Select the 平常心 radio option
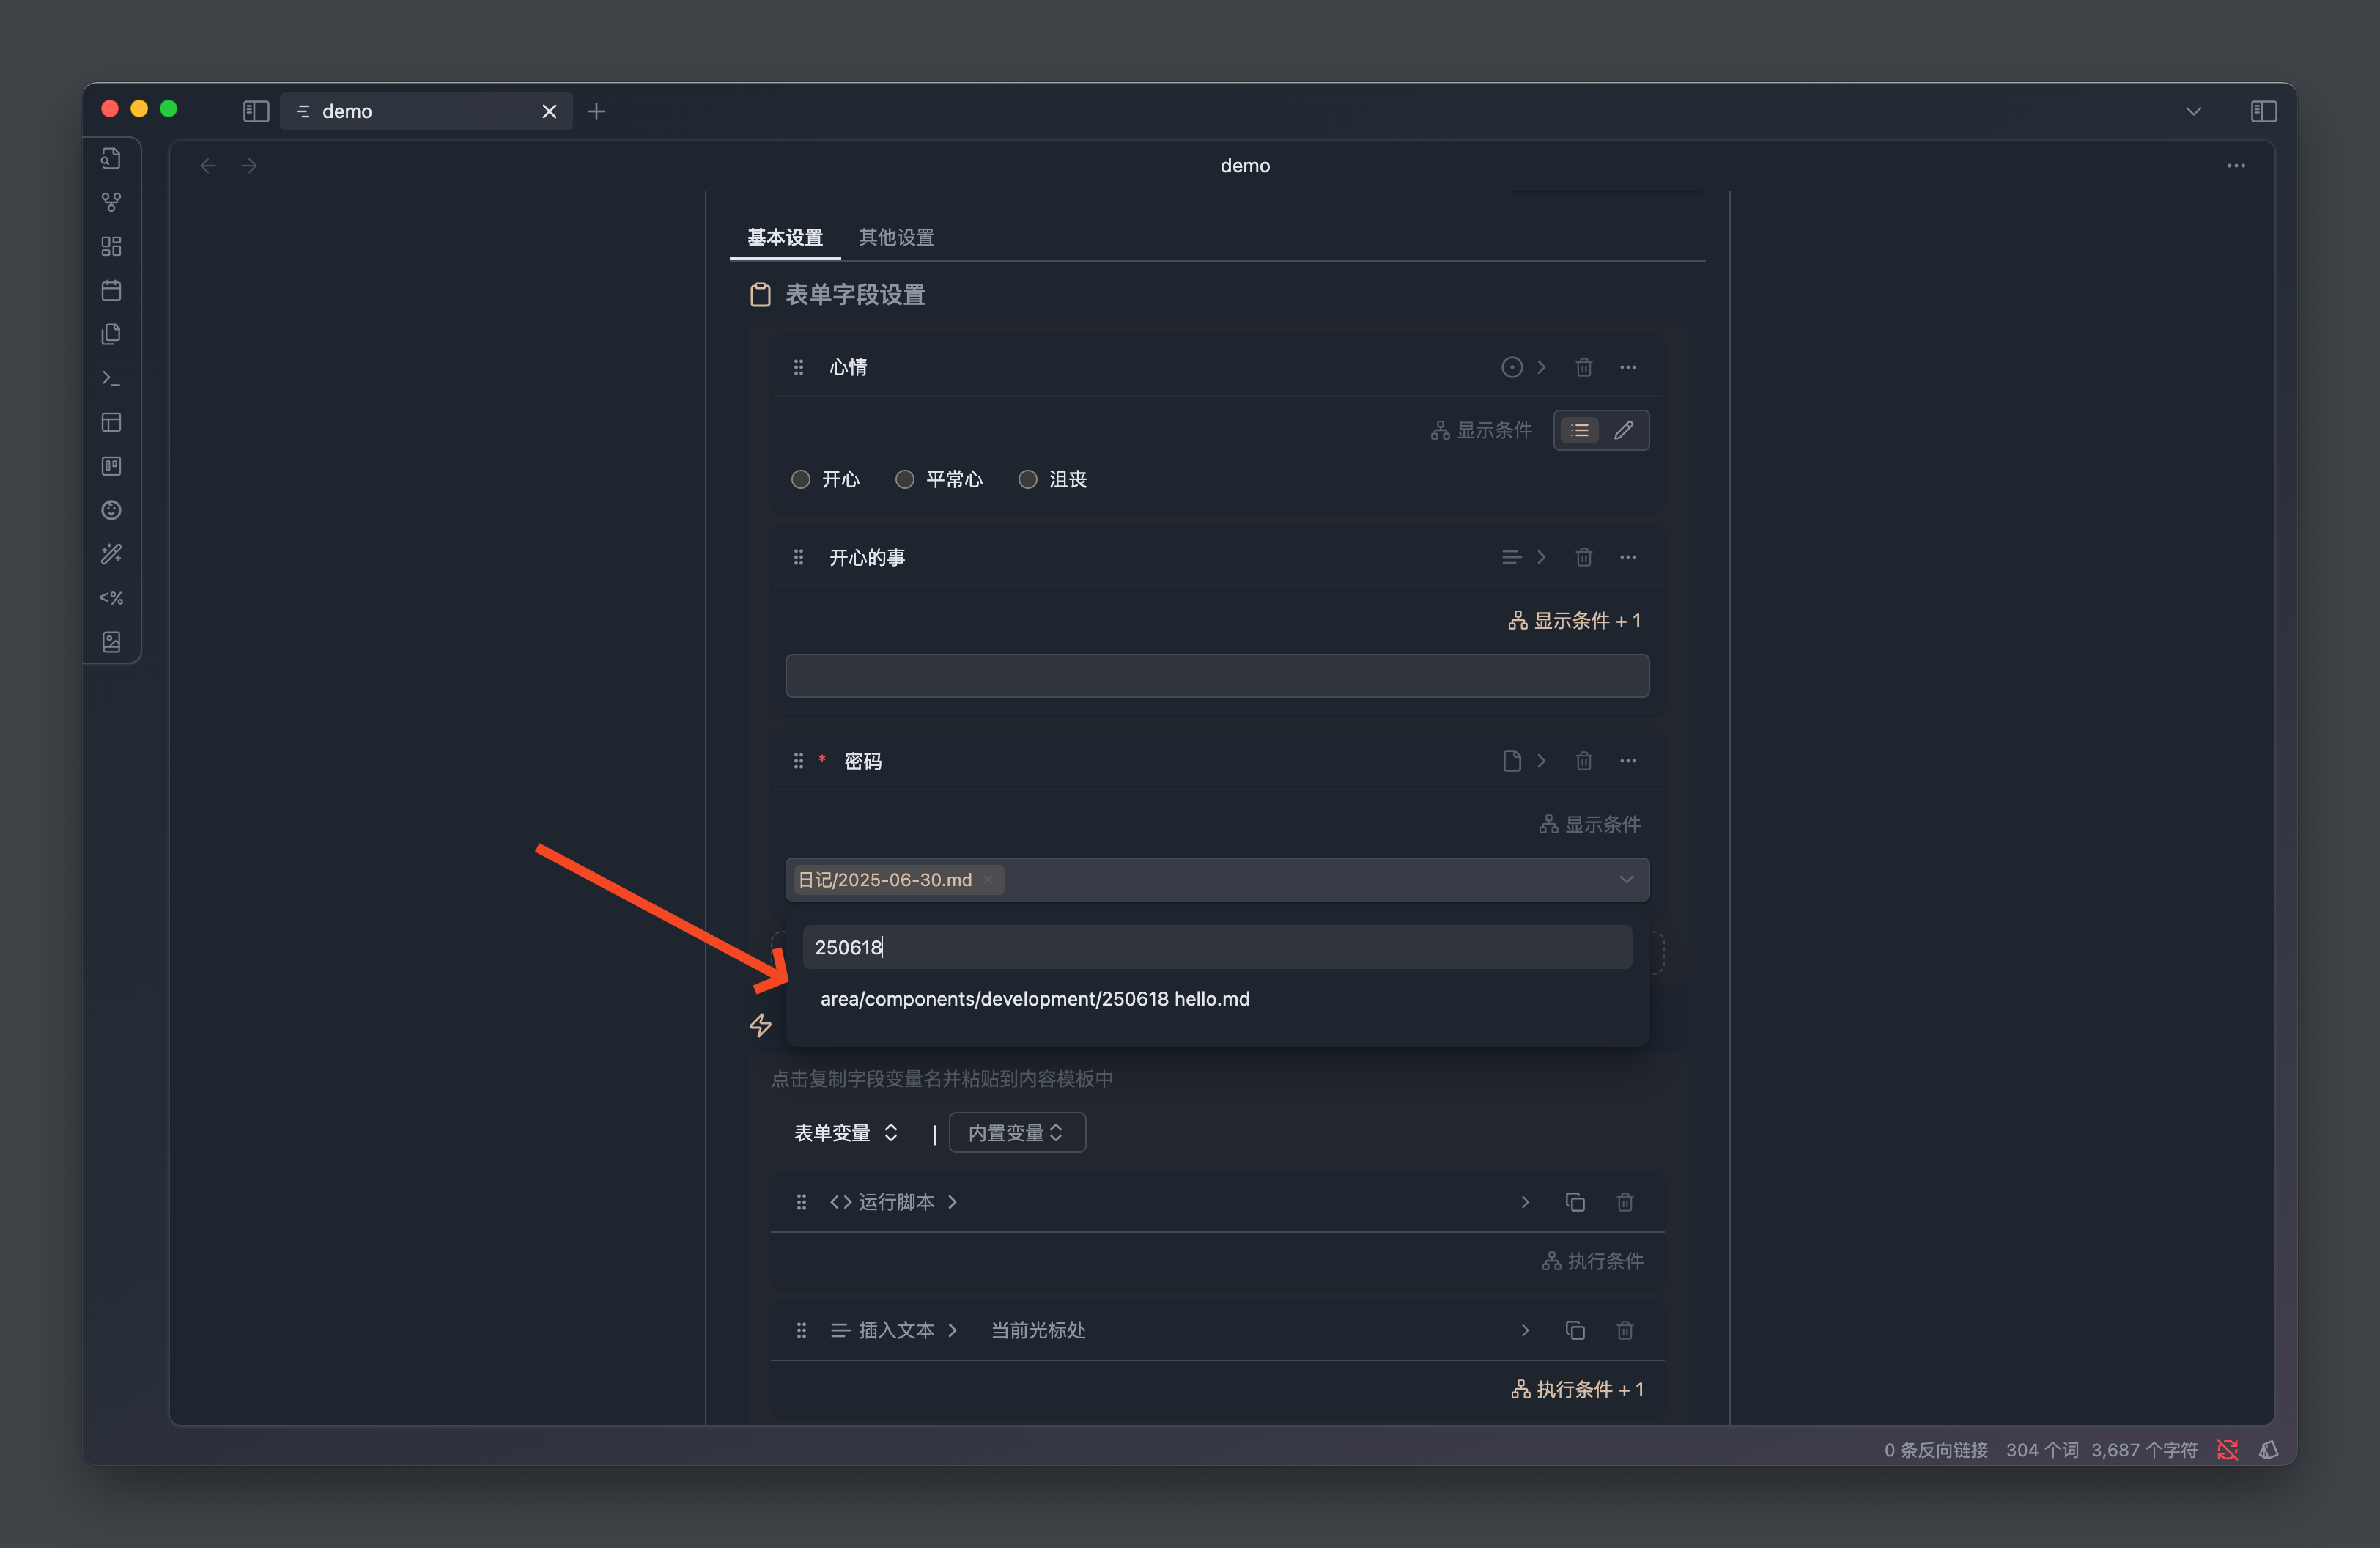2380x1548 pixels. click(904, 479)
